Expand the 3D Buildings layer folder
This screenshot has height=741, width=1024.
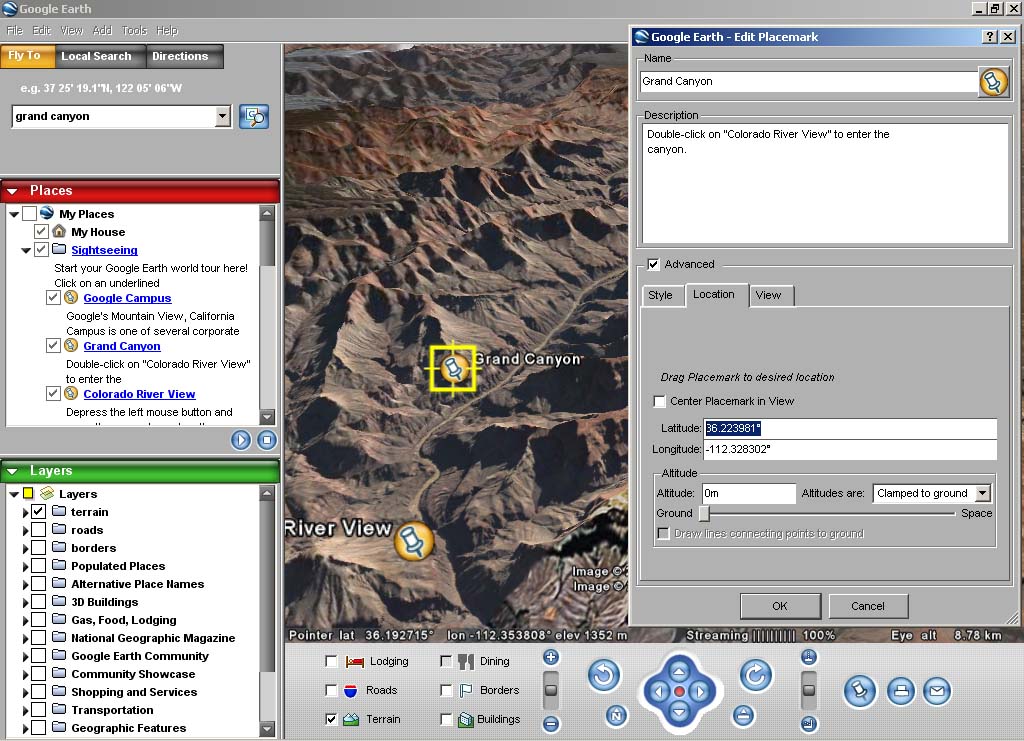click(x=25, y=602)
